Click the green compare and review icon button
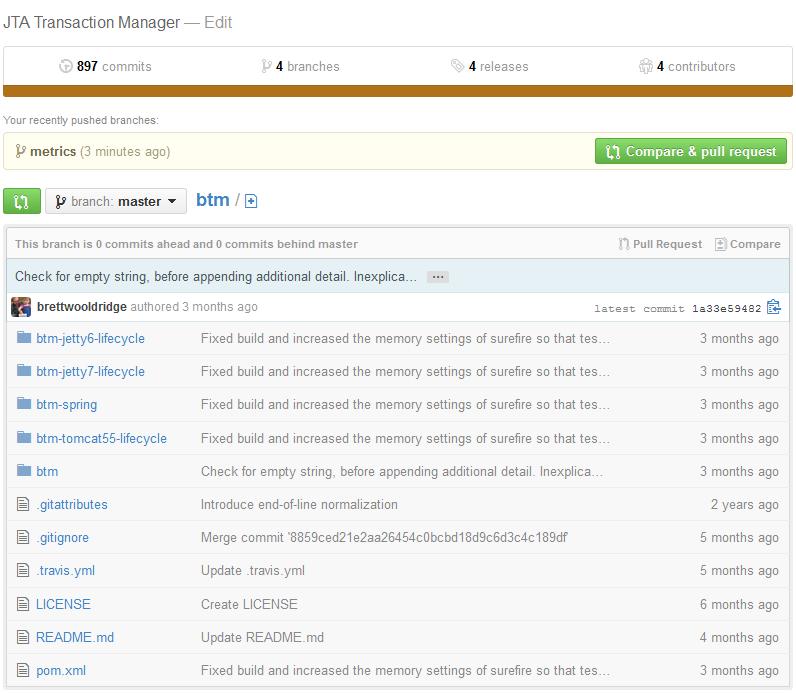The height and width of the screenshot is (693, 796). pyautogui.click(x=21, y=201)
